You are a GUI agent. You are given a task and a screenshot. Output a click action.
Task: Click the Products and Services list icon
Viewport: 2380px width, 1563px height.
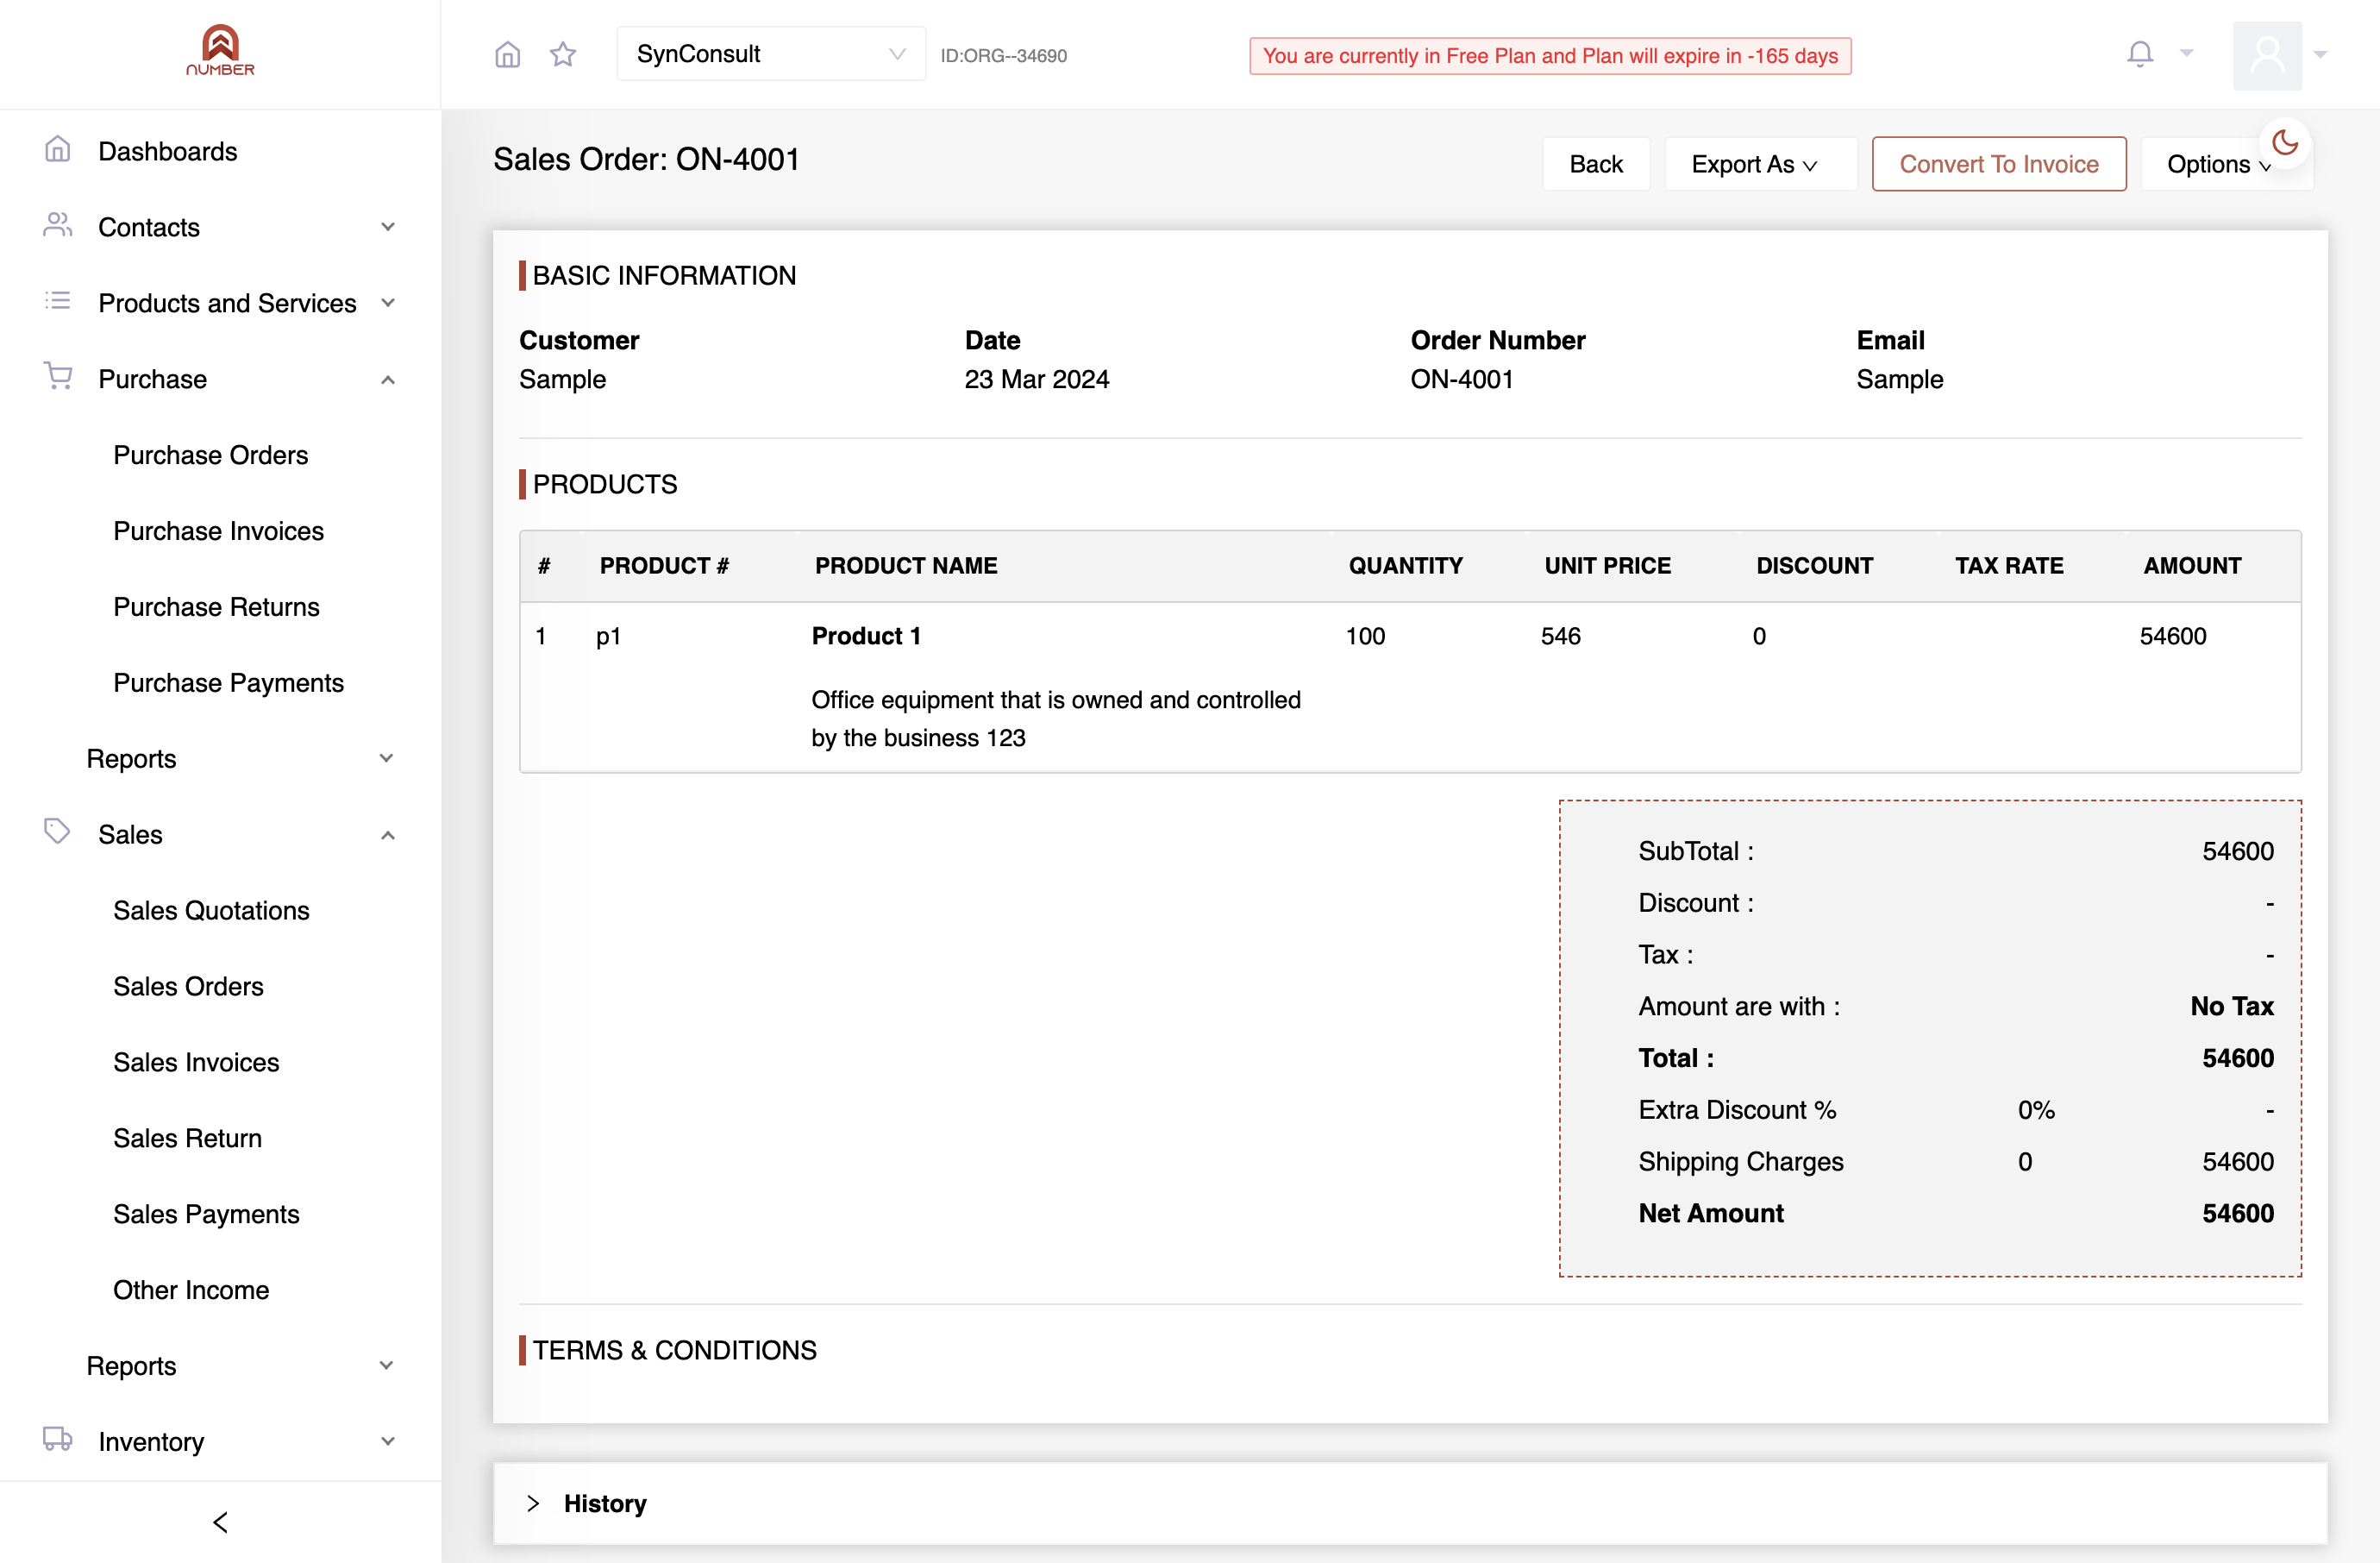coord(58,301)
